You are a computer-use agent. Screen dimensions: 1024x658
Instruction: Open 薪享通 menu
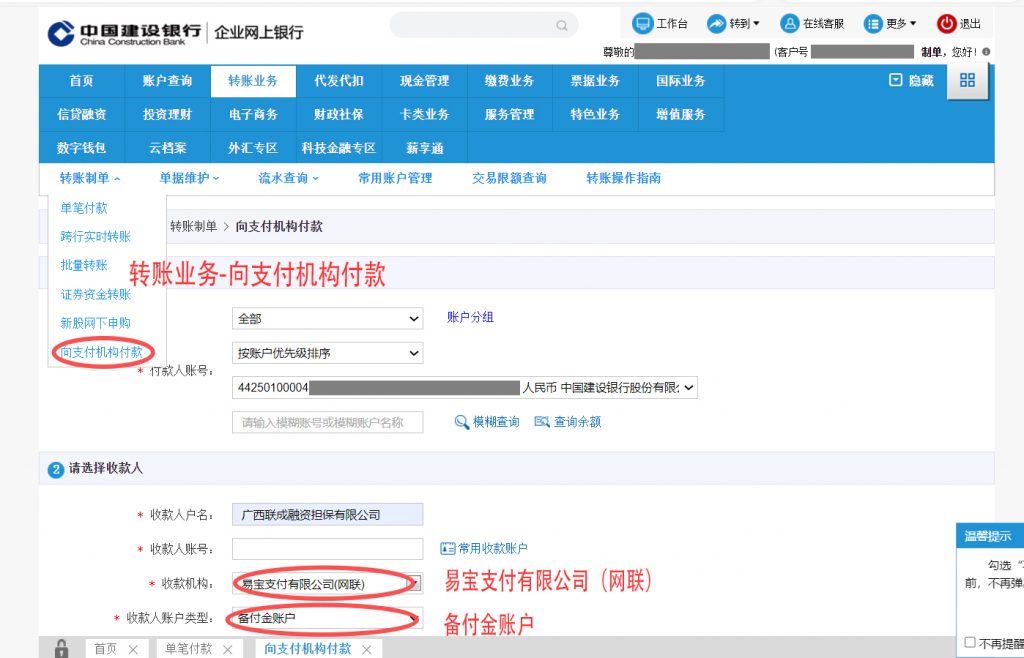point(424,148)
